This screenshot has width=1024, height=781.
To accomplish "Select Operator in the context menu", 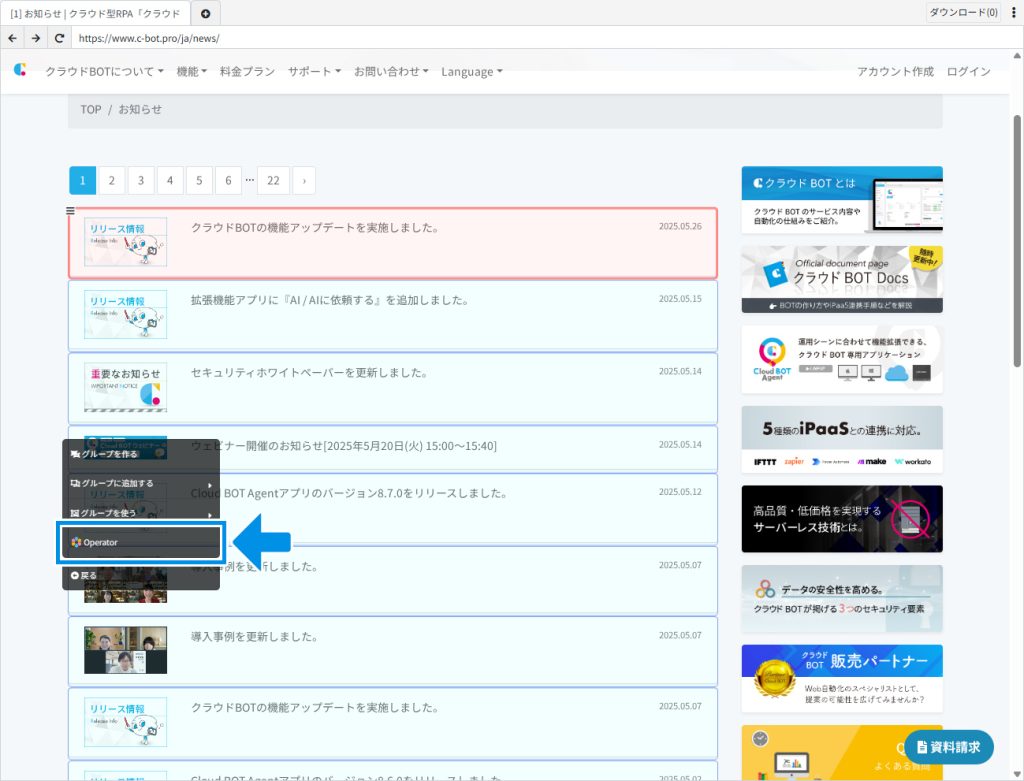I will tap(141, 543).
